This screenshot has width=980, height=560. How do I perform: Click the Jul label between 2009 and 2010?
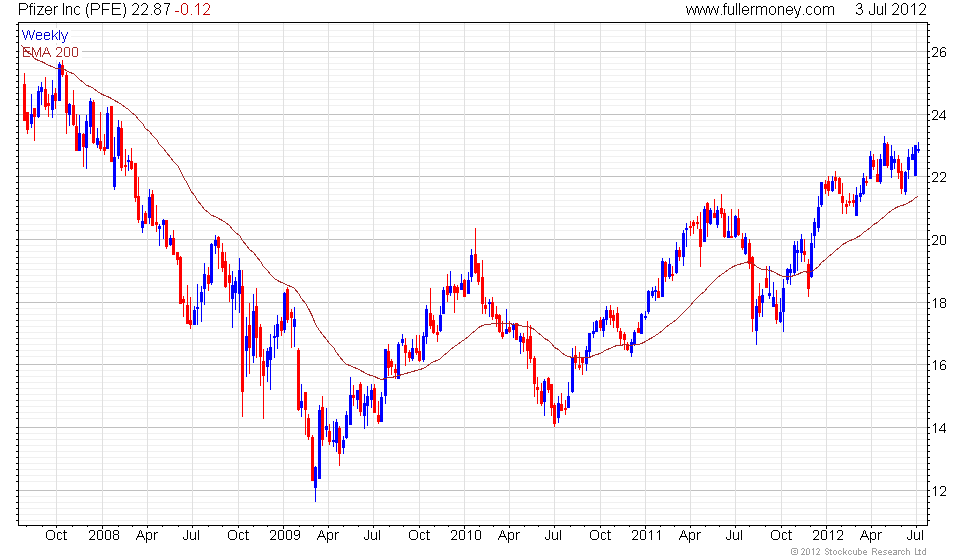pyautogui.click(x=372, y=535)
